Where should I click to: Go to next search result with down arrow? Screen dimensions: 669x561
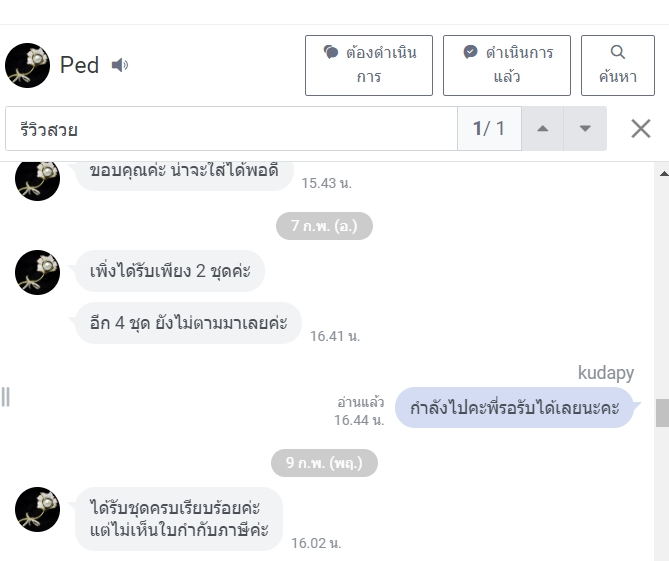pyautogui.click(x=585, y=128)
